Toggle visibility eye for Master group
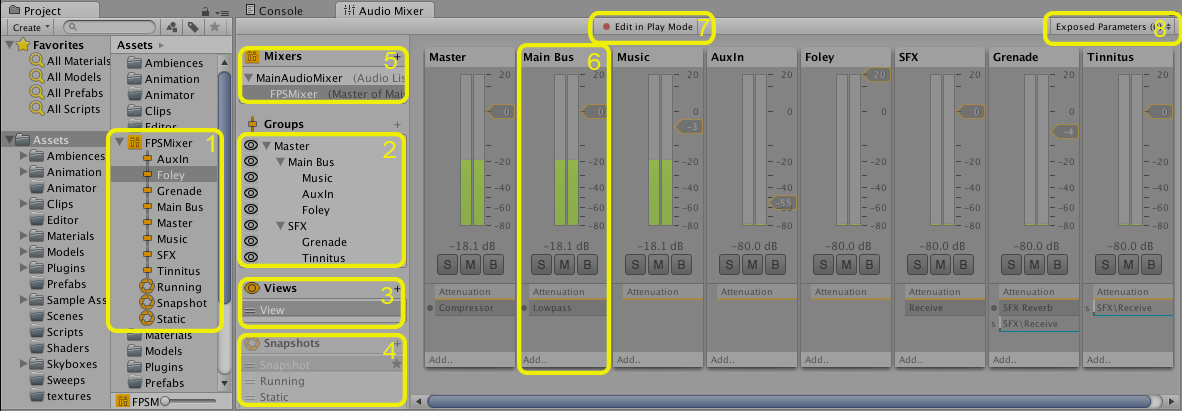The image size is (1182, 411). (251, 146)
